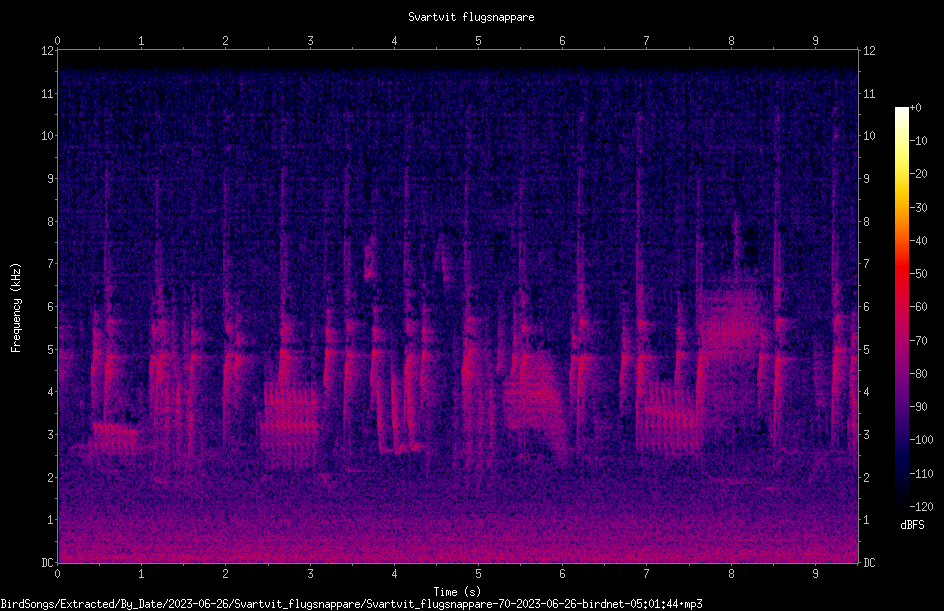Click "6" on the right frequency axis
This screenshot has width=944, height=611.
866,306
